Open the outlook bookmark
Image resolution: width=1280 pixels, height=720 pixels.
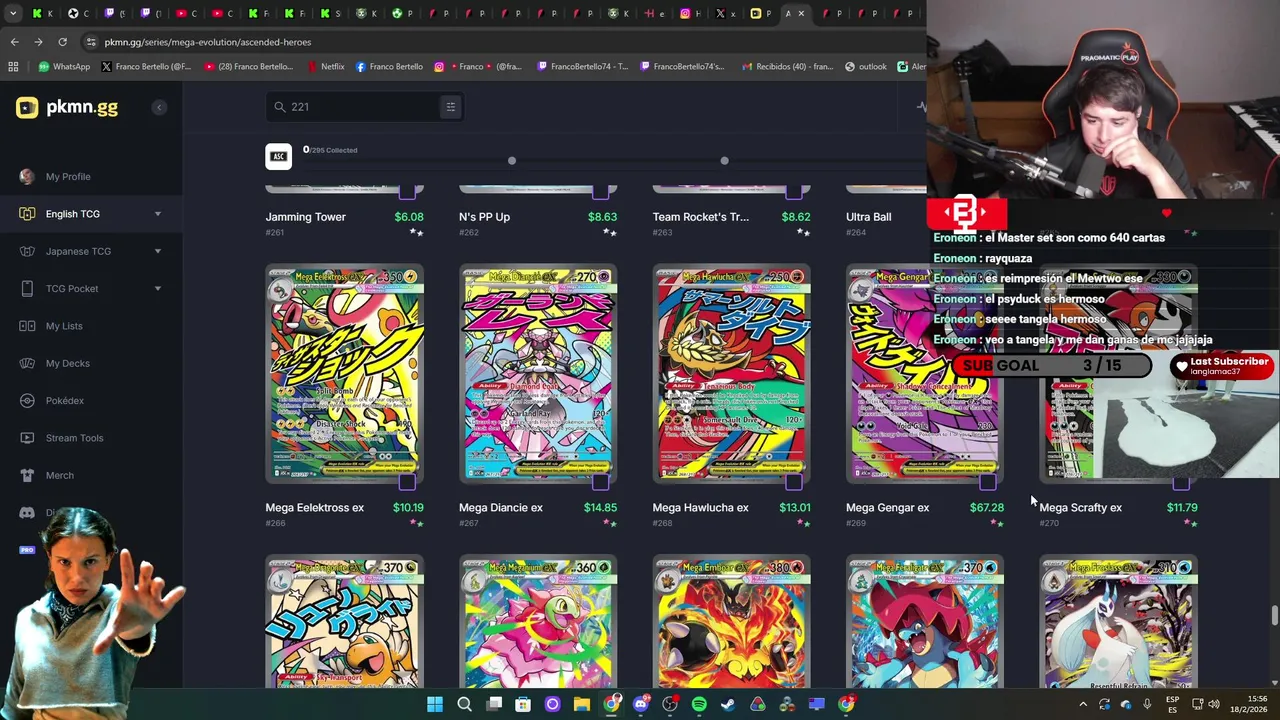[866, 67]
